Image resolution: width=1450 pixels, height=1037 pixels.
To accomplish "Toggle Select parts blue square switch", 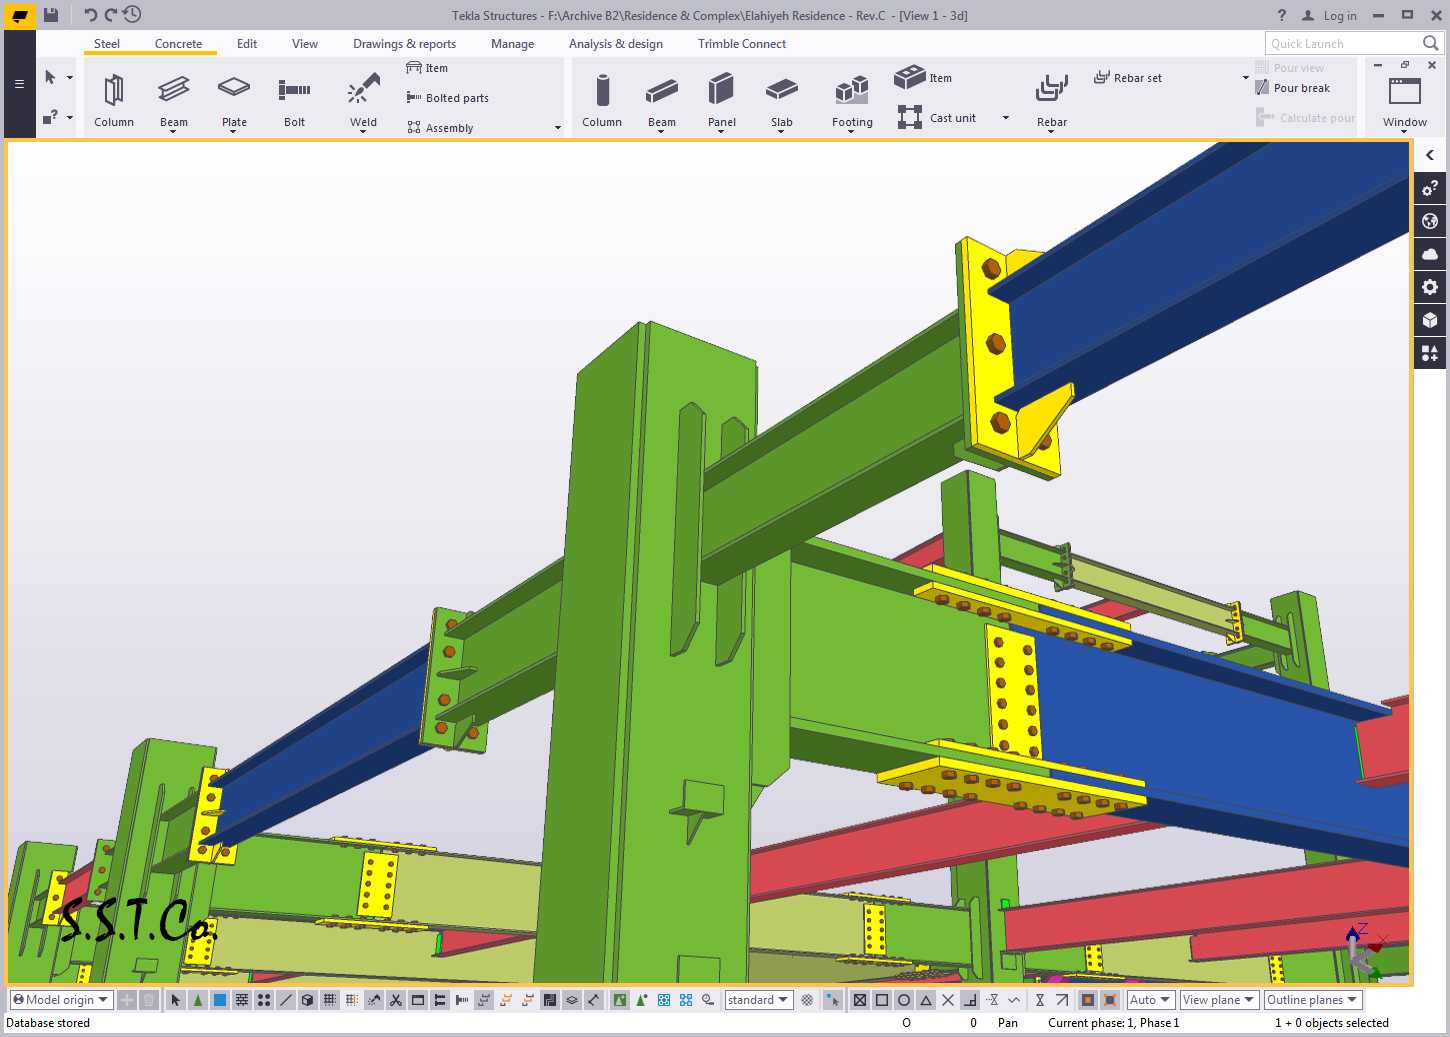I will click(x=220, y=1000).
